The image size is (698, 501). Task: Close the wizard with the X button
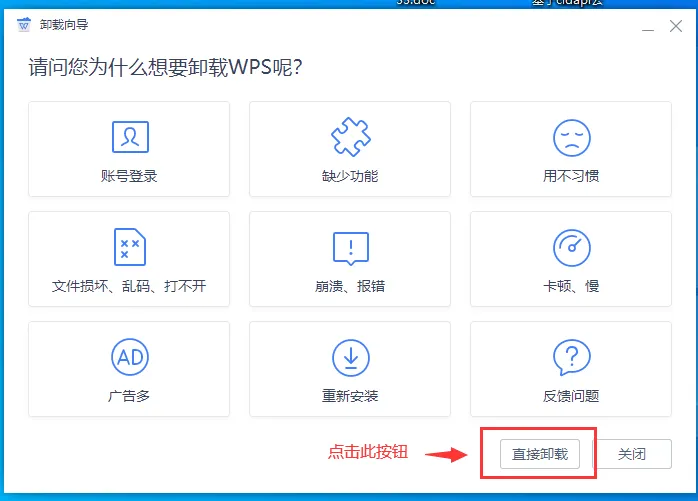pos(676,26)
